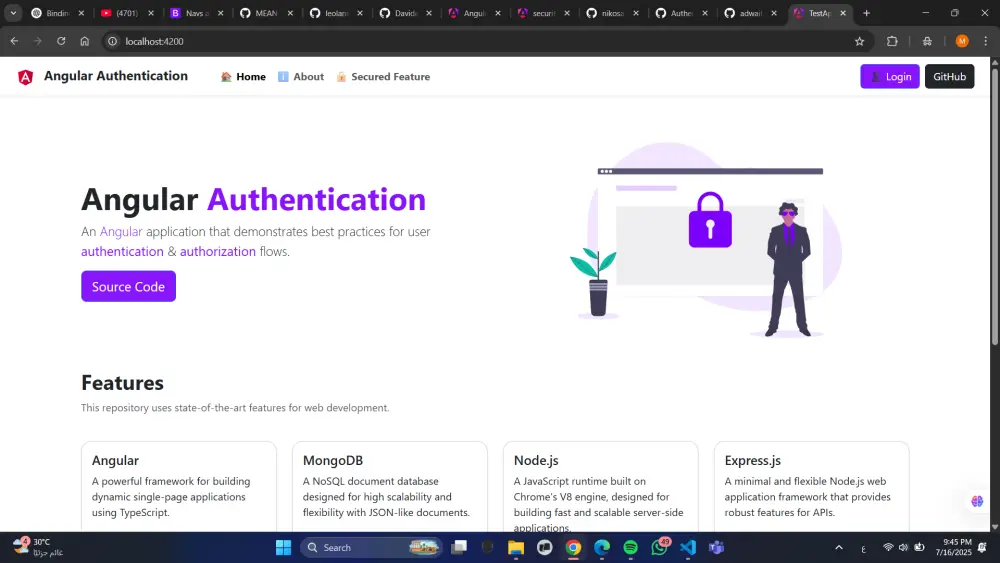This screenshot has width=1000, height=563.
Task: Follow the Angular link in hero text
Action: pyautogui.click(x=121, y=231)
